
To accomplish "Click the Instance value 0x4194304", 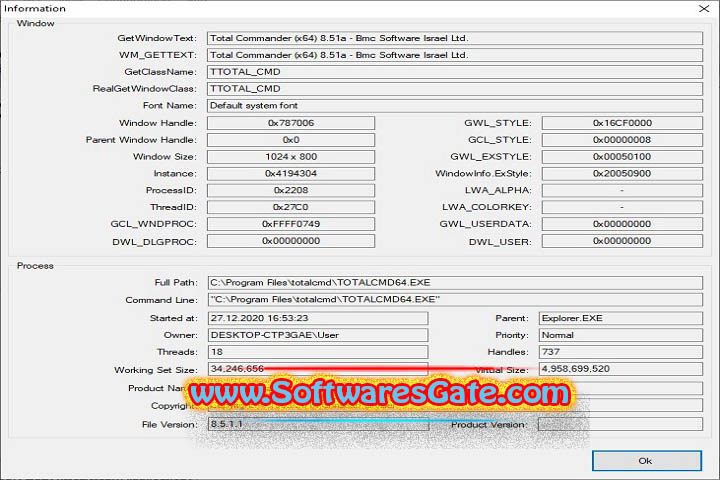I will pos(291,174).
